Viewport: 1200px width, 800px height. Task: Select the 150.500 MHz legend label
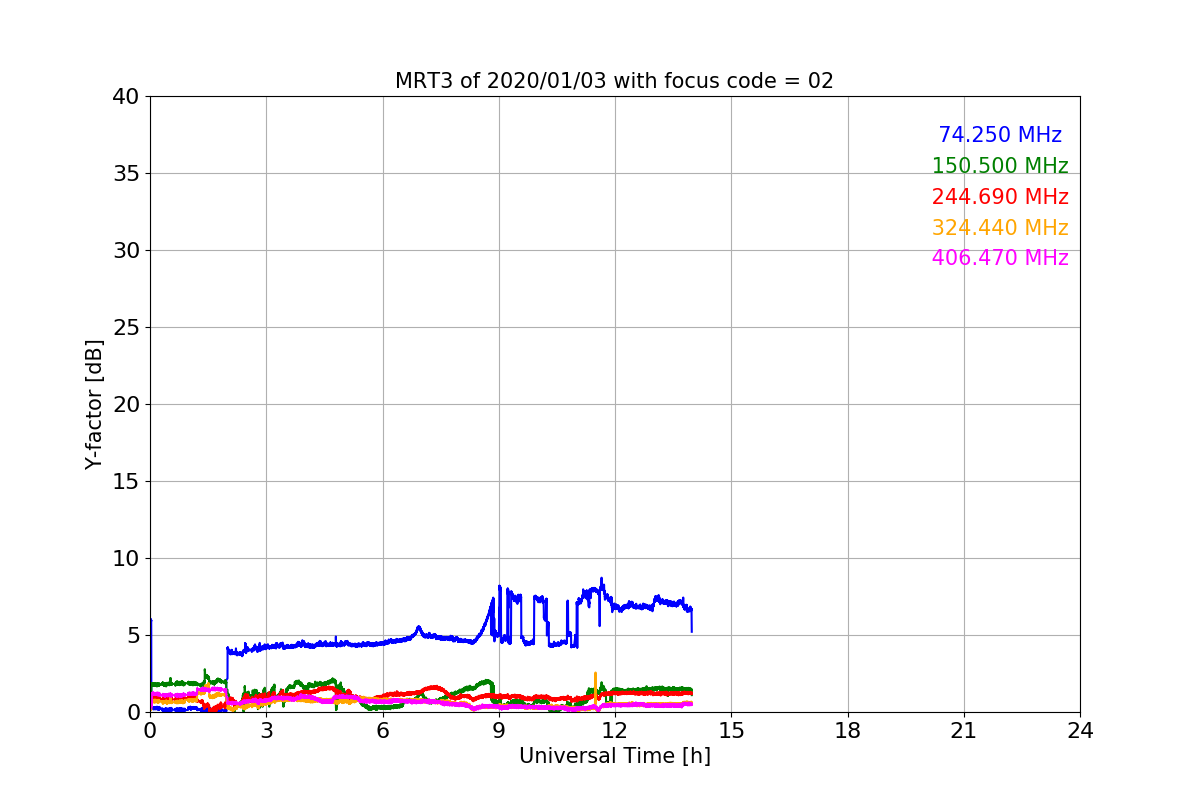tap(1000, 166)
